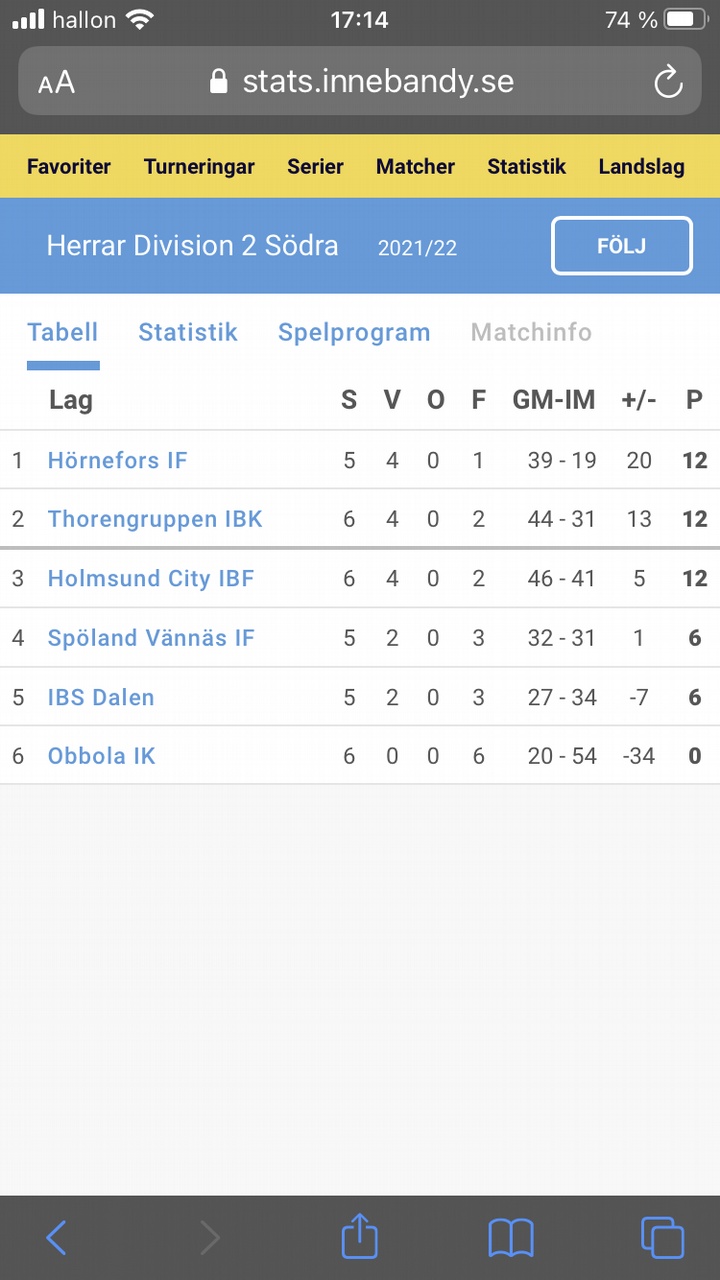Switch to the Spelprogram tab
This screenshot has width=720, height=1280.
[x=354, y=333]
